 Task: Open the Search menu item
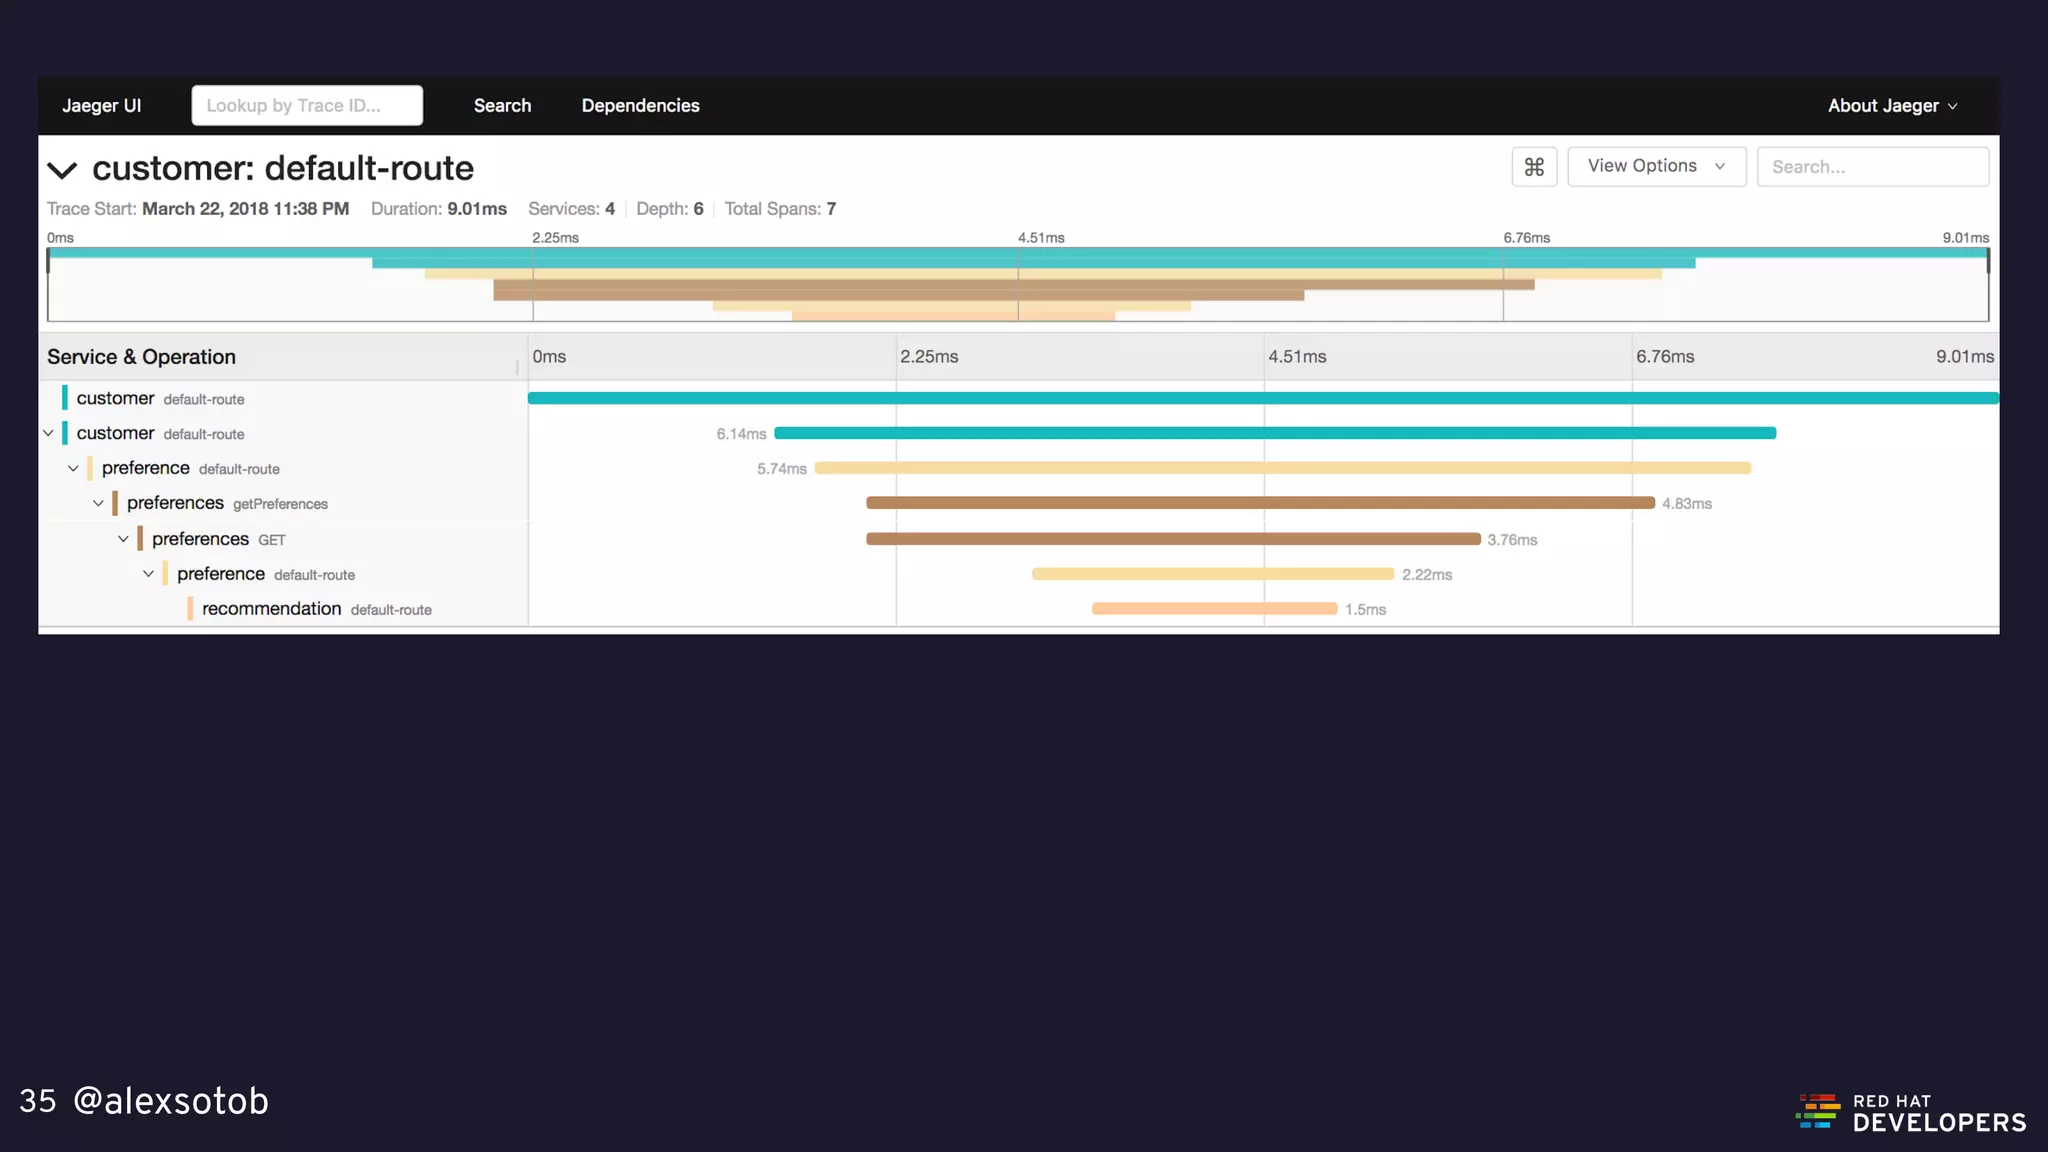[502, 106]
